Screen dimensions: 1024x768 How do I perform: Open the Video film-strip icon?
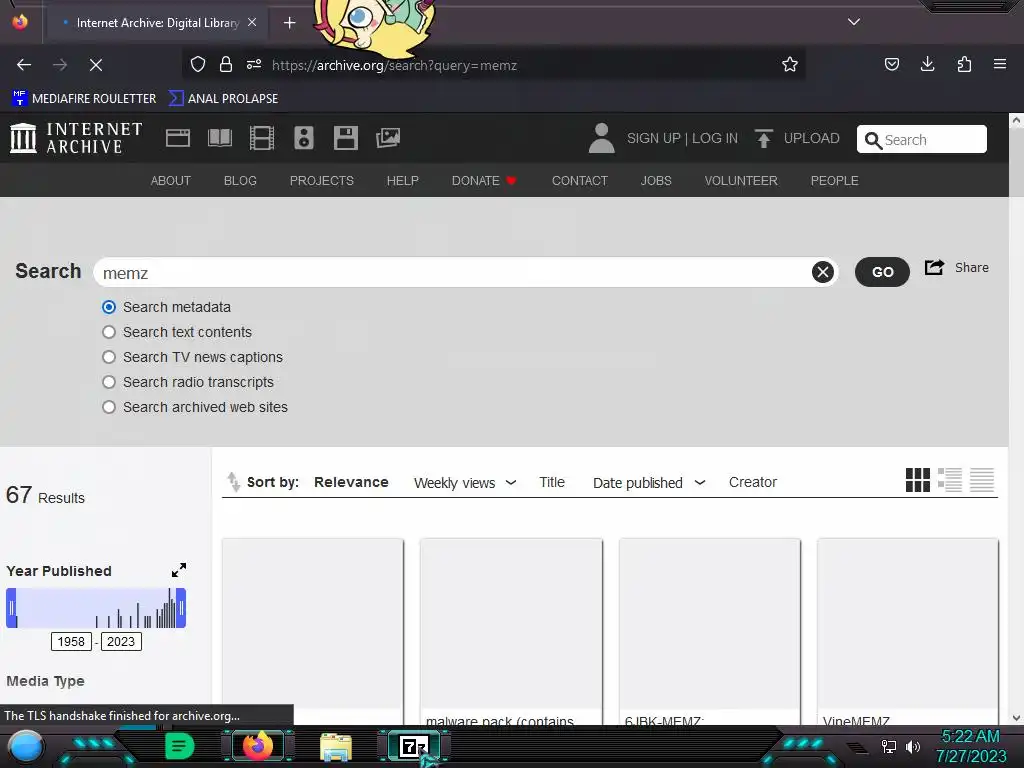[x=262, y=138]
